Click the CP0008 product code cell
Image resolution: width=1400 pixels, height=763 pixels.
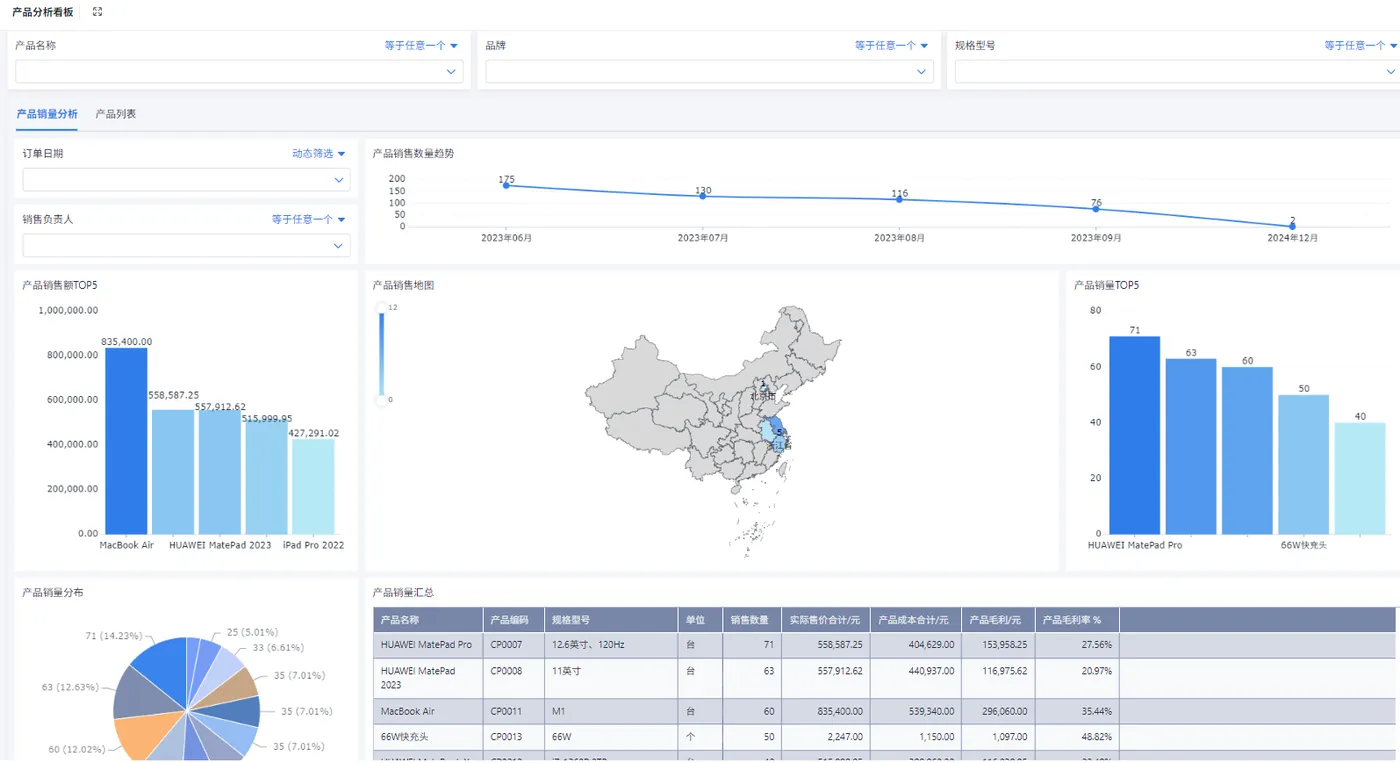point(513,678)
